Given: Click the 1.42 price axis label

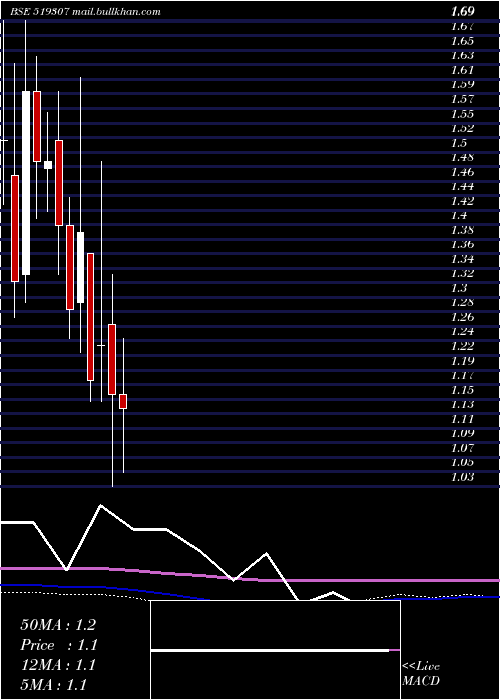Looking at the screenshot, I should (x=462, y=201).
